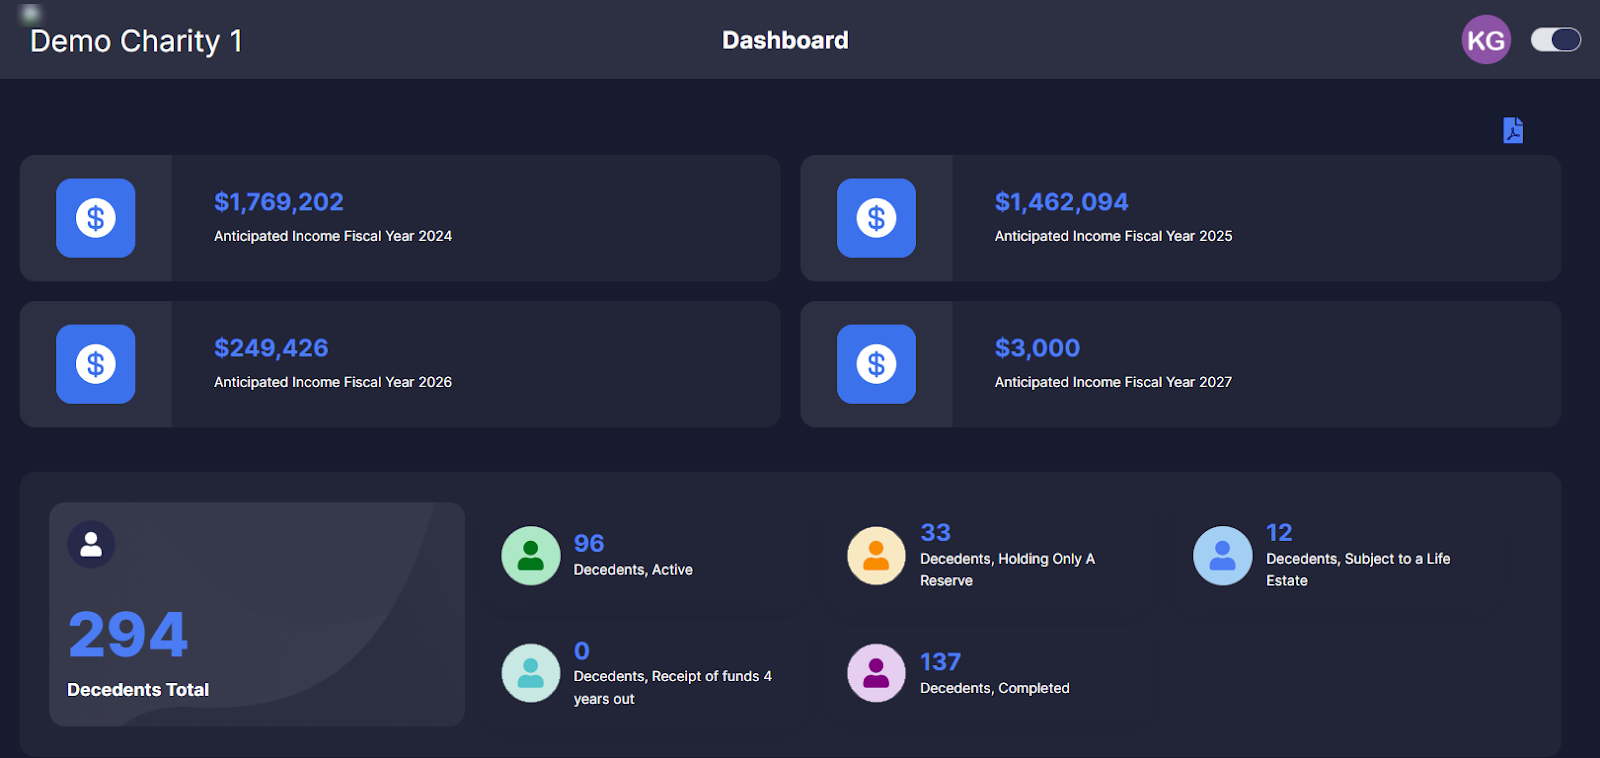Click the 96 active decedents count
Viewport: 1600px width, 758px height.
[x=589, y=543]
